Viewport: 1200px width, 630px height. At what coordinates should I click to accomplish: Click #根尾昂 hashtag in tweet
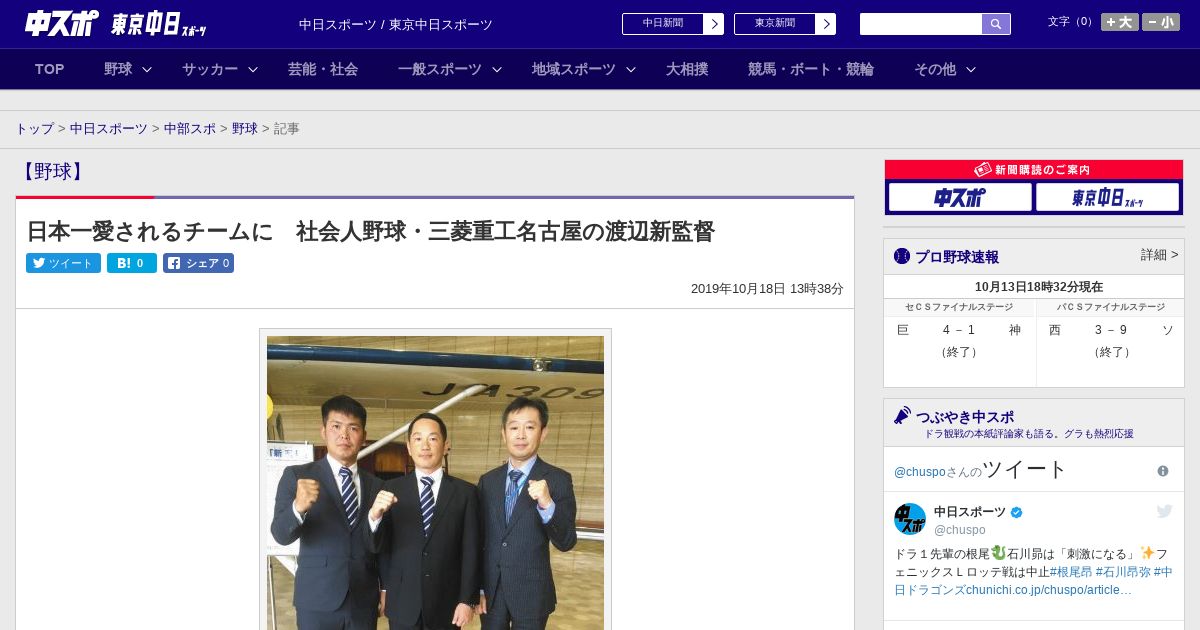pos(1071,572)
